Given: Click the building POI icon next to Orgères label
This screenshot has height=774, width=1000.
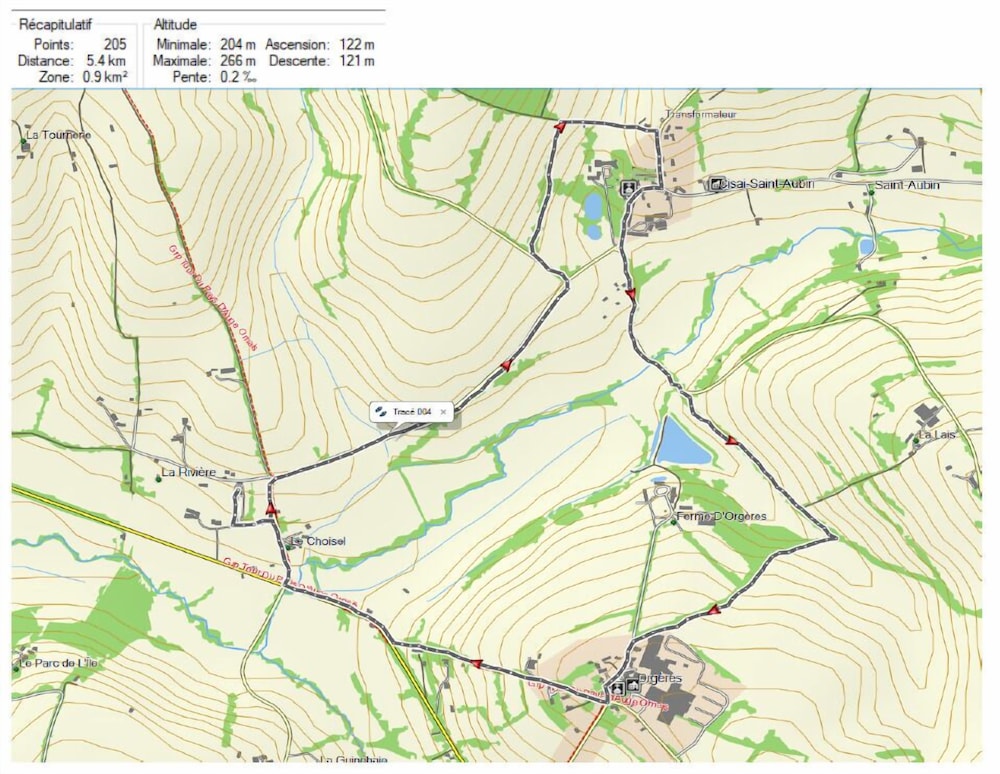Looking at the screenshot, I should tap(633, 685).
